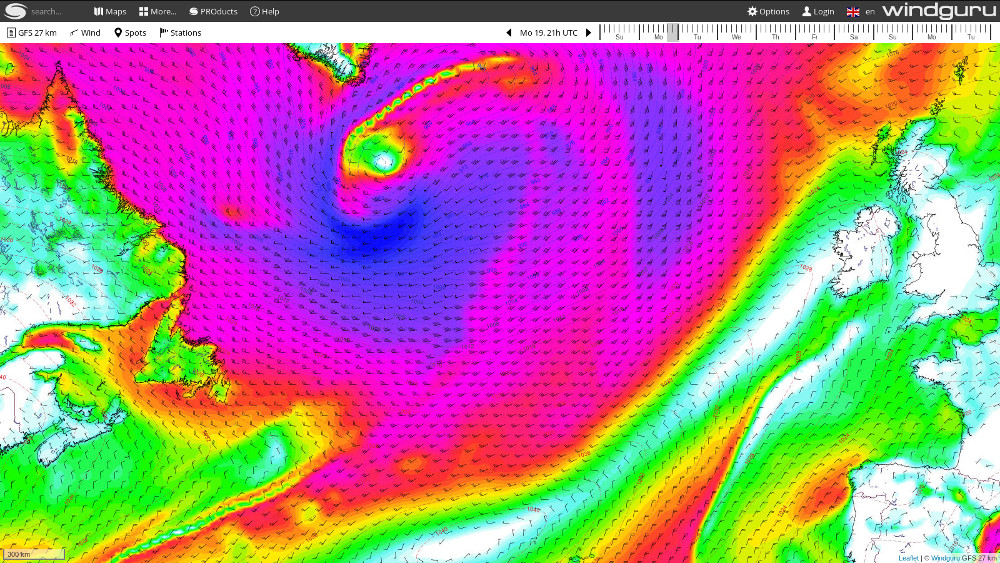This screenshot has height=563, width=1000.
Task: Open the GFS 27 km model selector
Action: [32, 33]
